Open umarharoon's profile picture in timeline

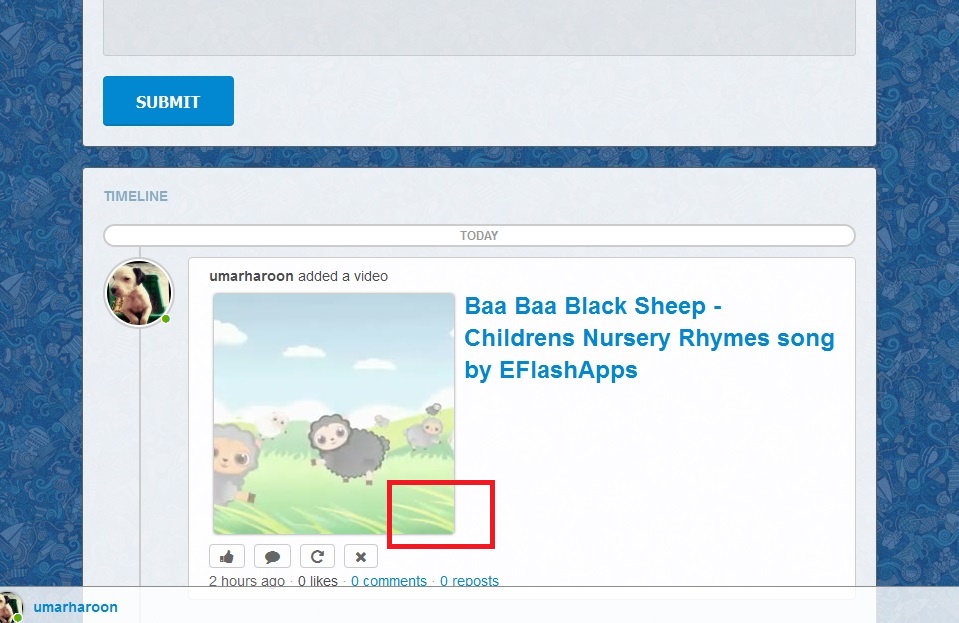139,293
